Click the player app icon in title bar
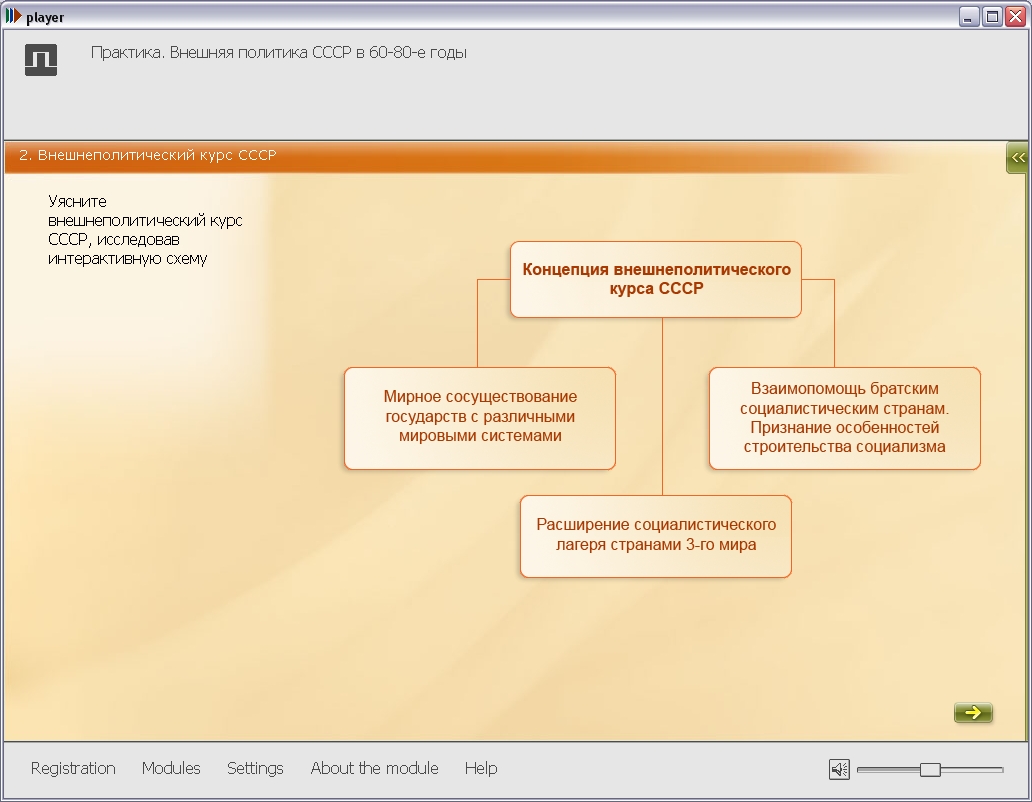This screenshot has width=1032, height=802. tap(13, 17)
